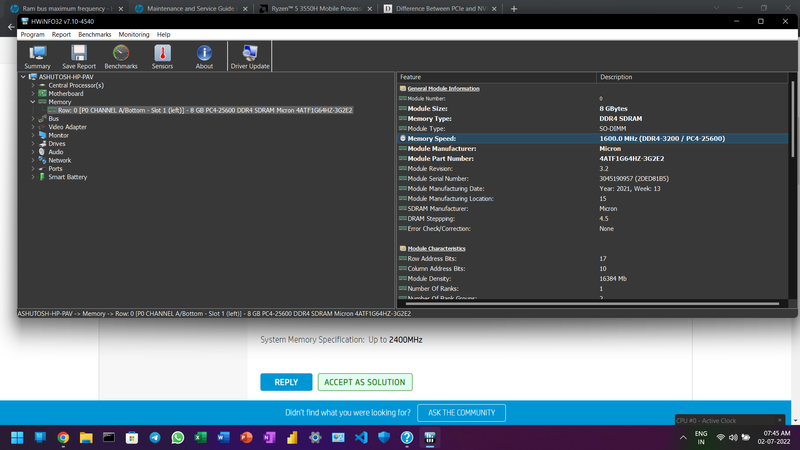
Task: Select the Video Adapter tree item
Action: pyautogui.click(x=67, y=127)
